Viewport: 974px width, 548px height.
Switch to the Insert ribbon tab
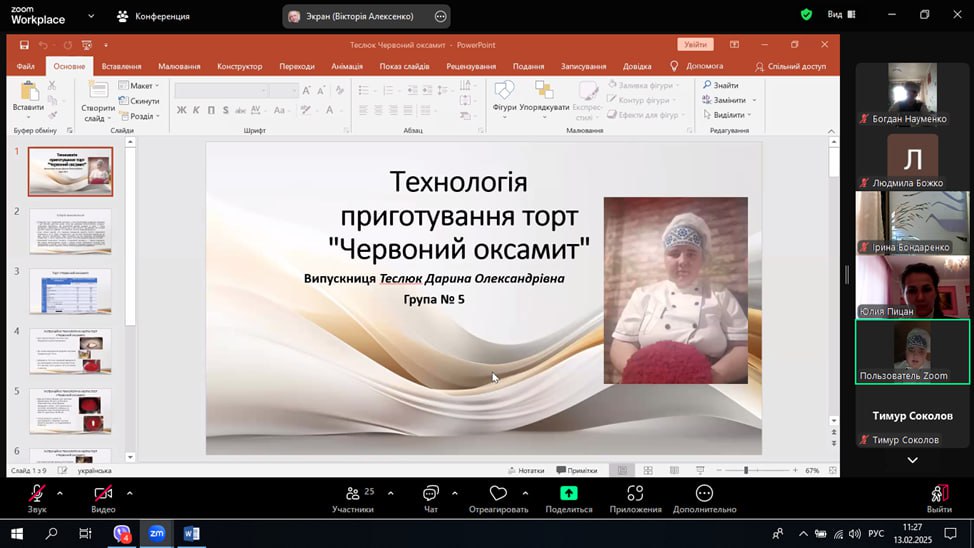[x=121, y=66]
